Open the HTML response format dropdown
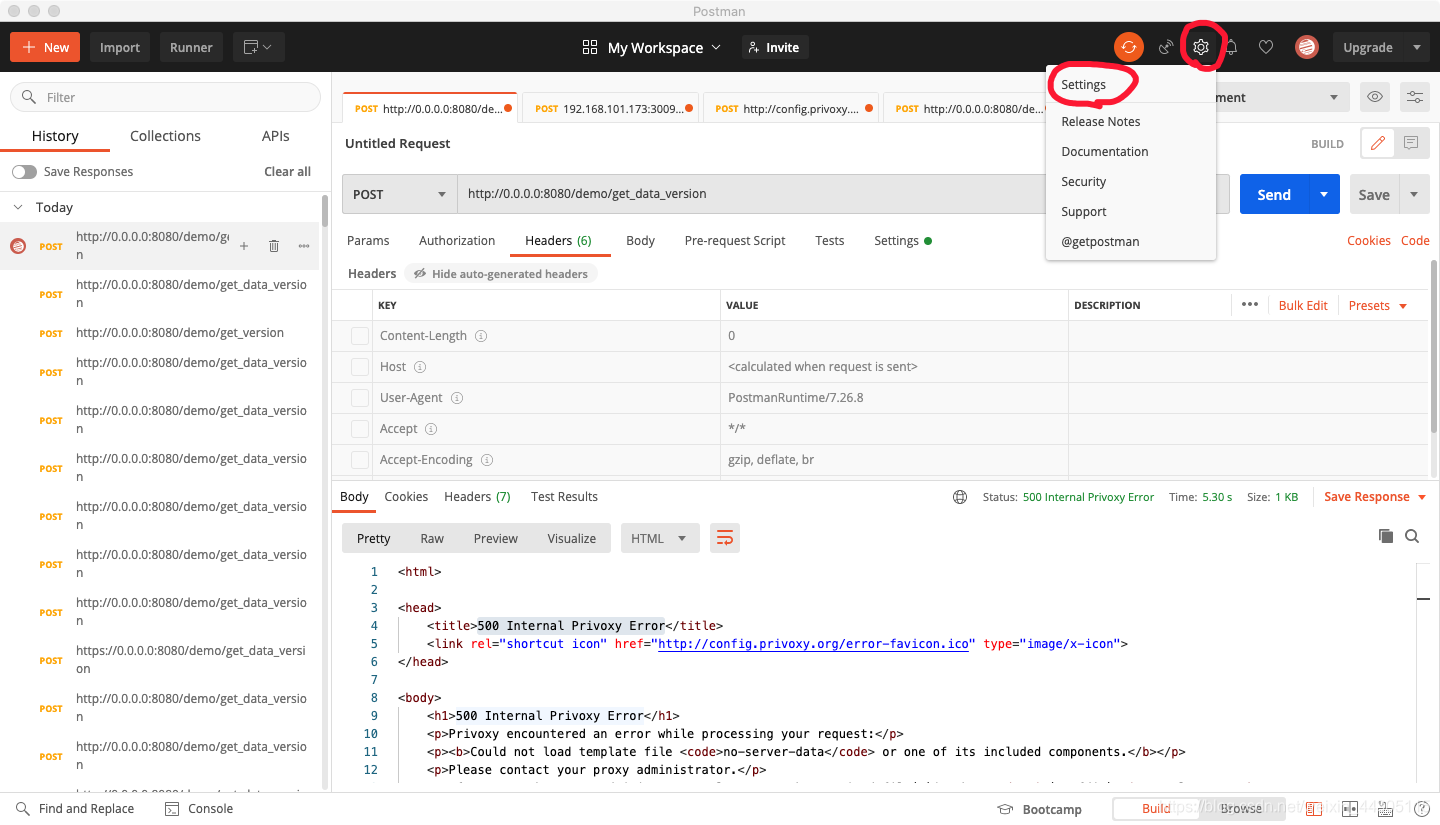1440x825 pixels. tap(659, 537)
